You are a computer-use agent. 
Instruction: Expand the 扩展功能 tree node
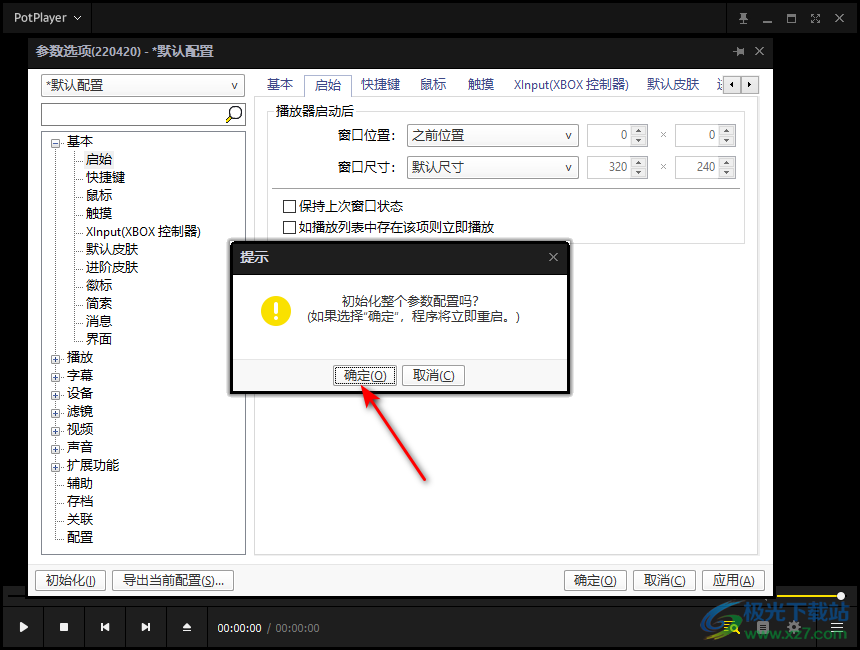click(x=55, y=467)
